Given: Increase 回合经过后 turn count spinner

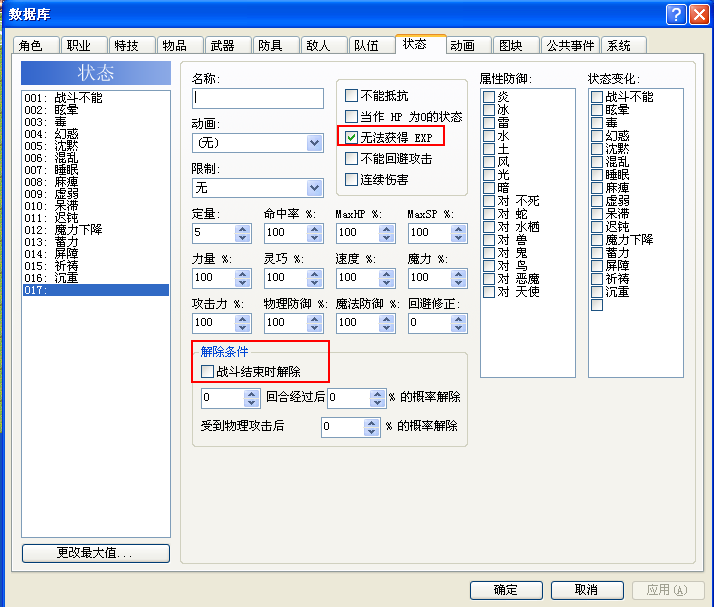Looking at the screenshot, I should point(252,394).
